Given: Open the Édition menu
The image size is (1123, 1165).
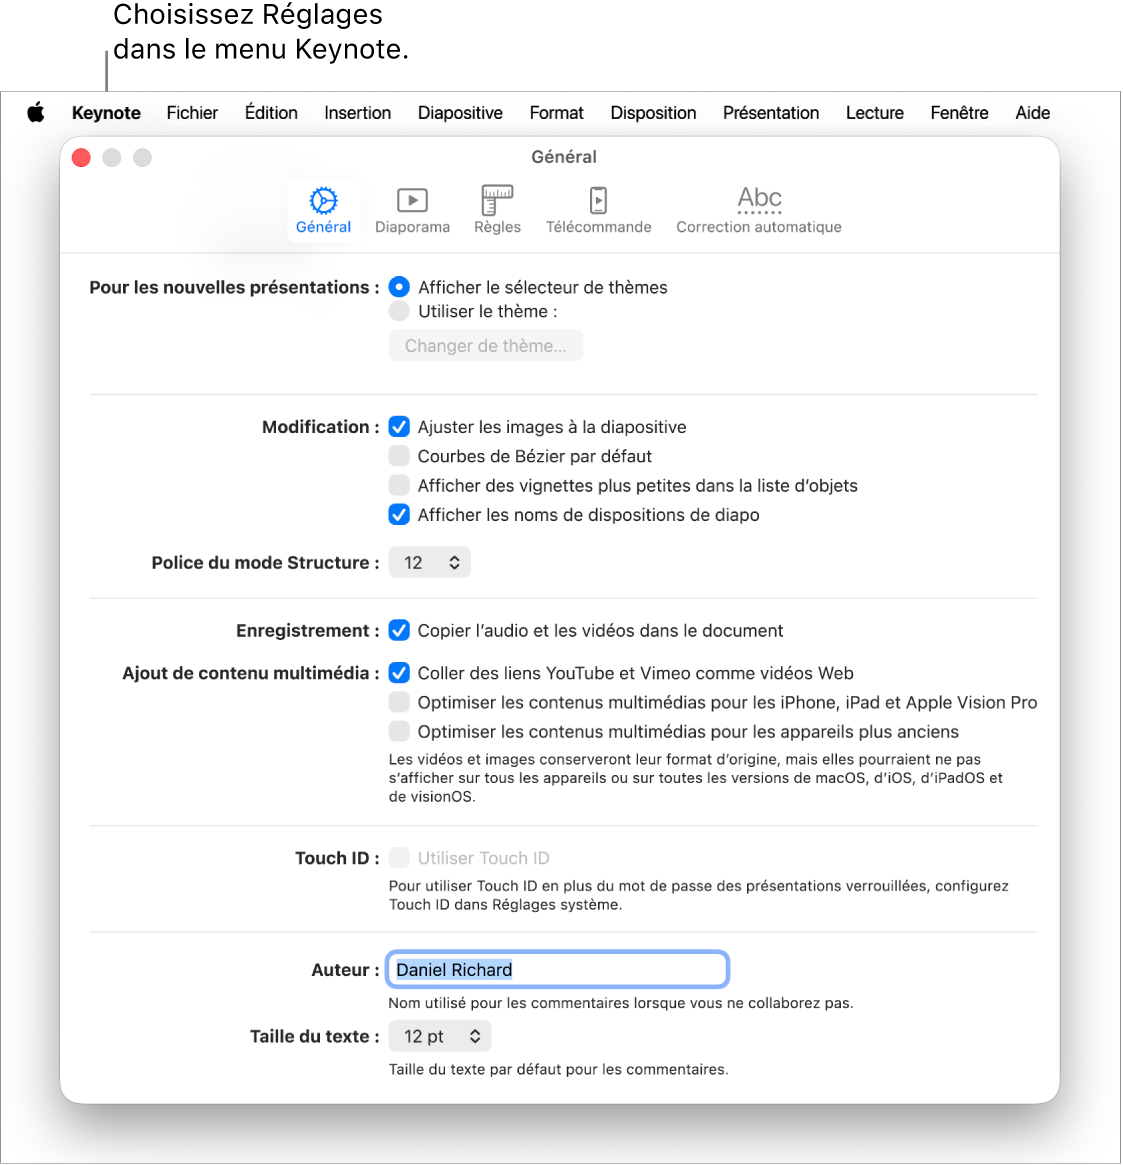Looking at the screenshot, I should [x=271, y=113].
